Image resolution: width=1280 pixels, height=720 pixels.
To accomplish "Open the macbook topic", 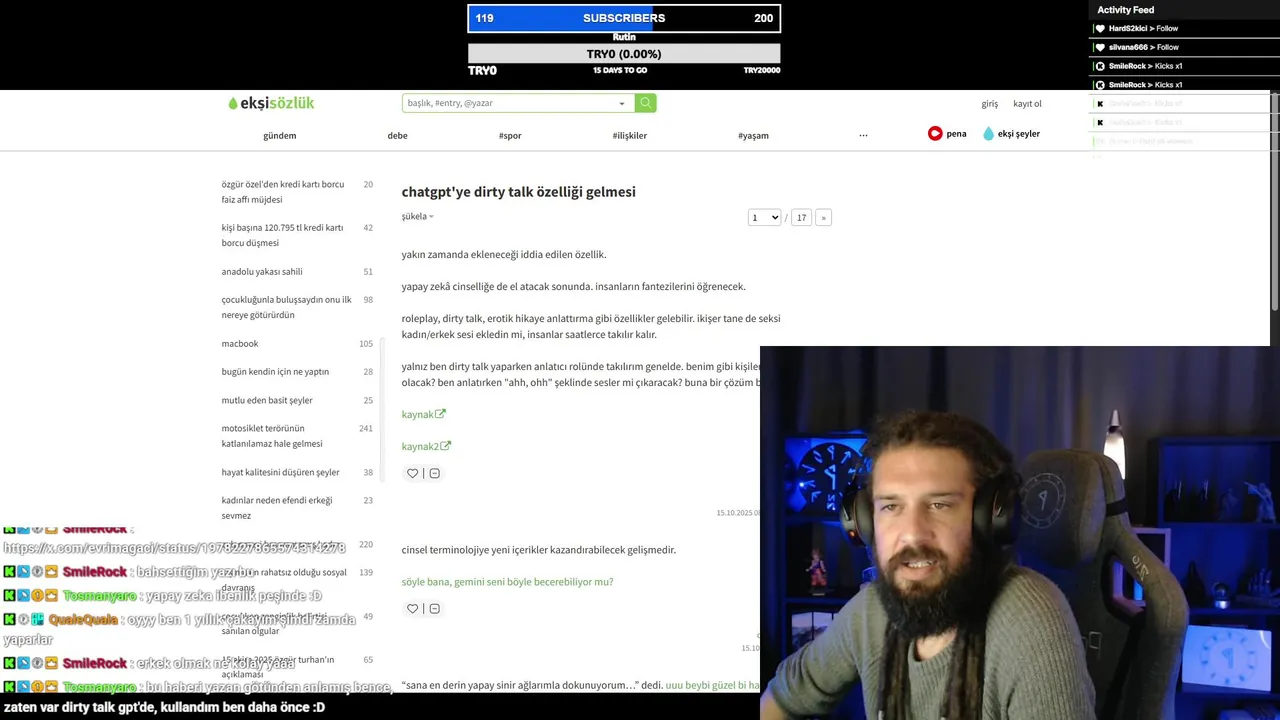I will coord(240,344).
